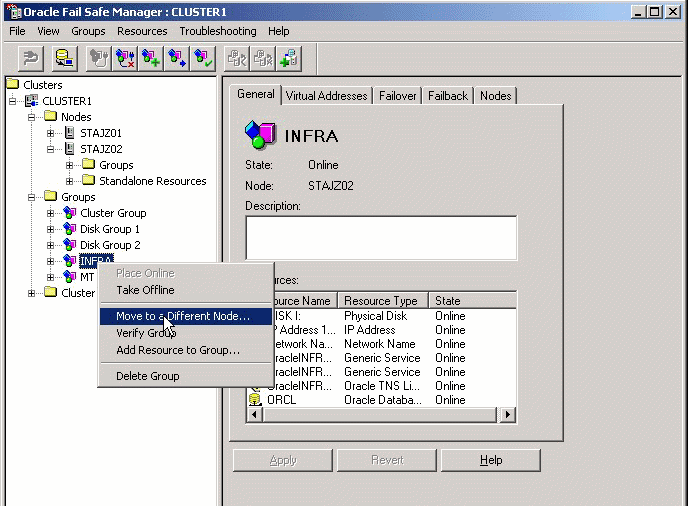Click the ORCL database icon in resource list

click(255, 399)
